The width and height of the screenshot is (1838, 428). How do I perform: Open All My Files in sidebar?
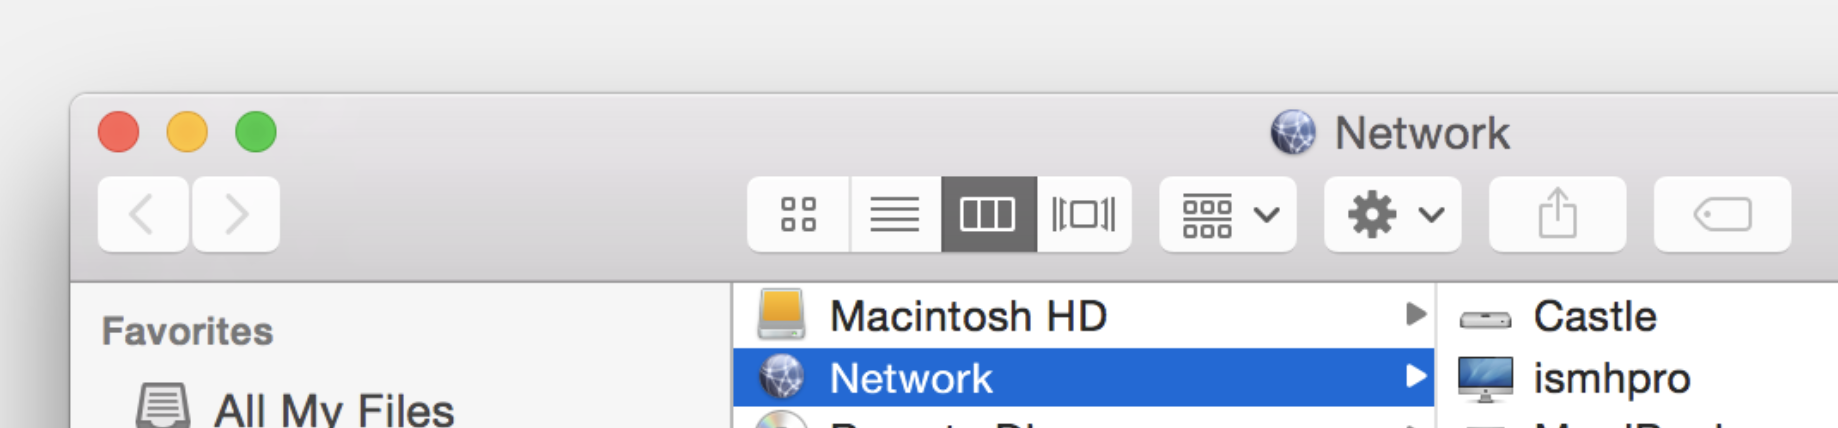pos(295,408)
